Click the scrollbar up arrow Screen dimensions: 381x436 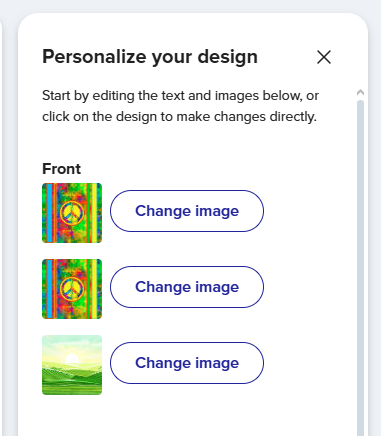point(360,93)
